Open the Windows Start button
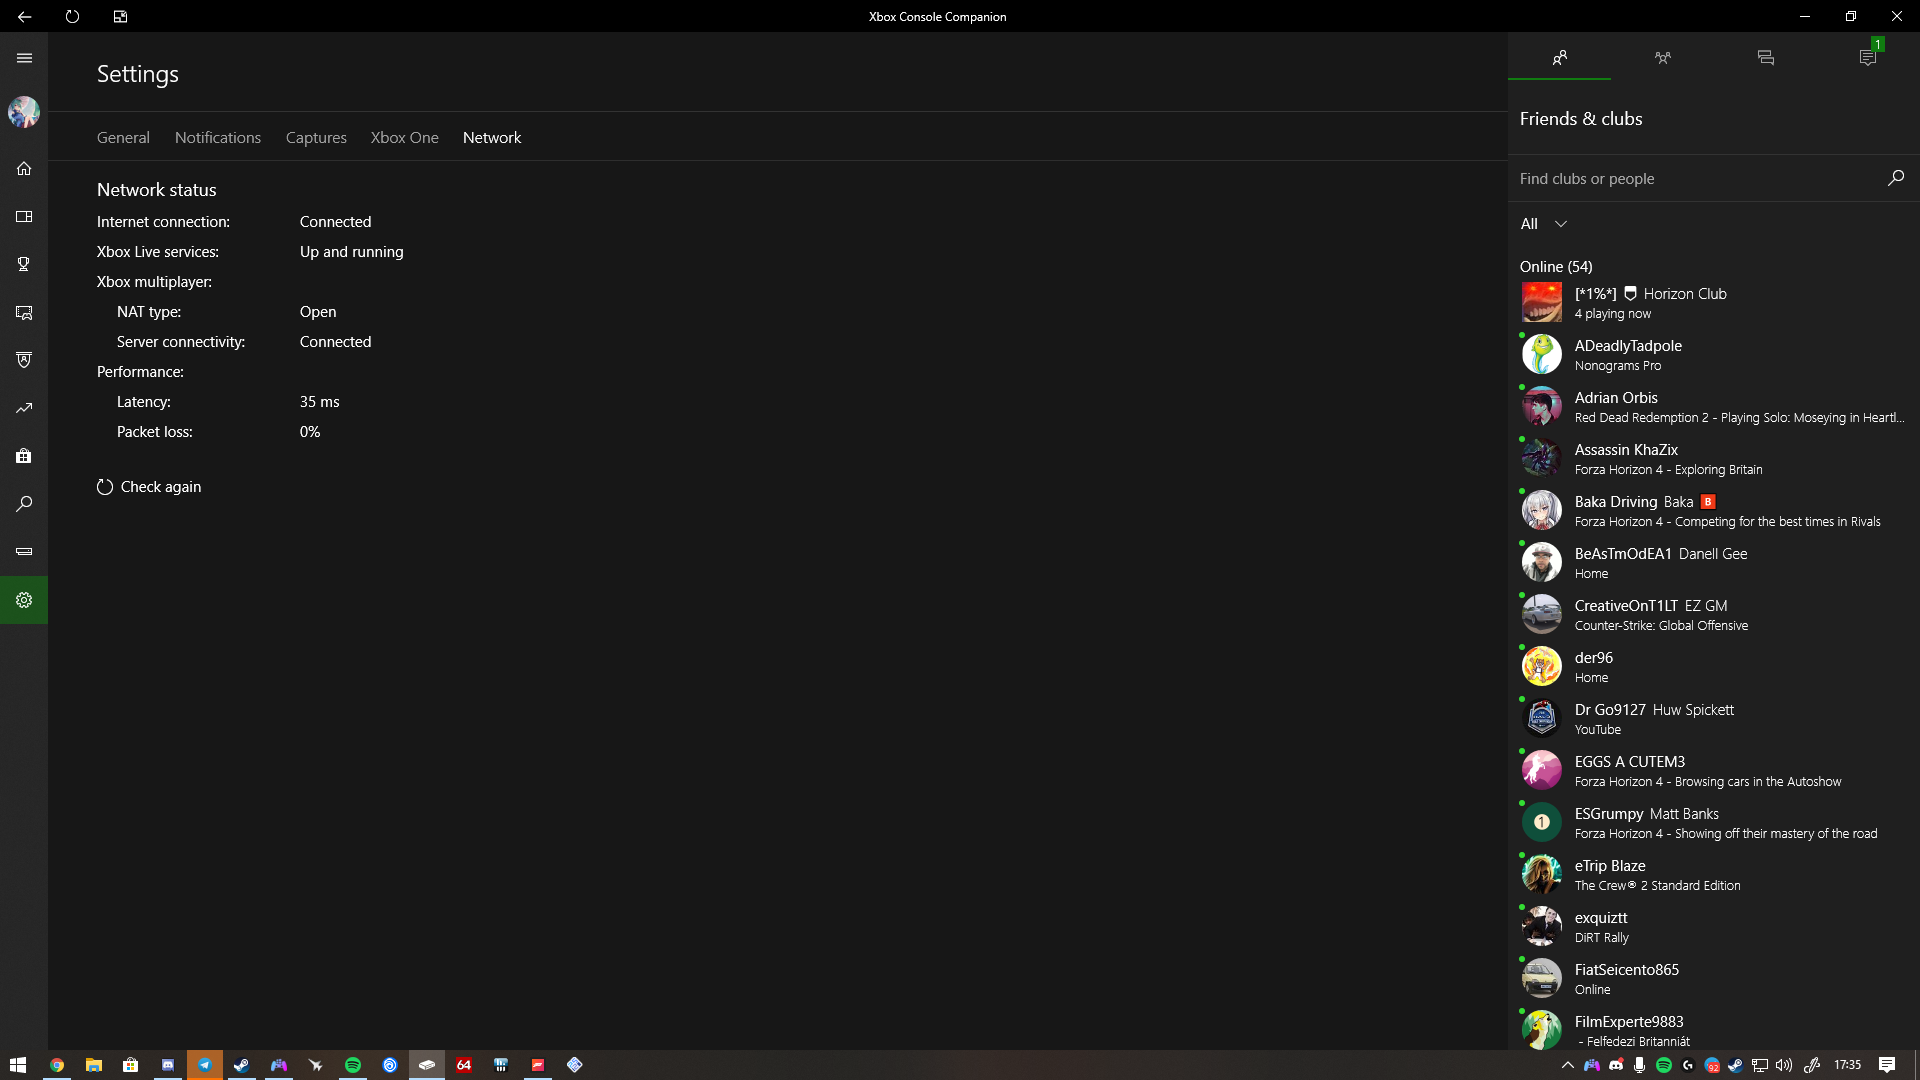The width and height of the screenshot is (1920, 1080). [18, 1065]
